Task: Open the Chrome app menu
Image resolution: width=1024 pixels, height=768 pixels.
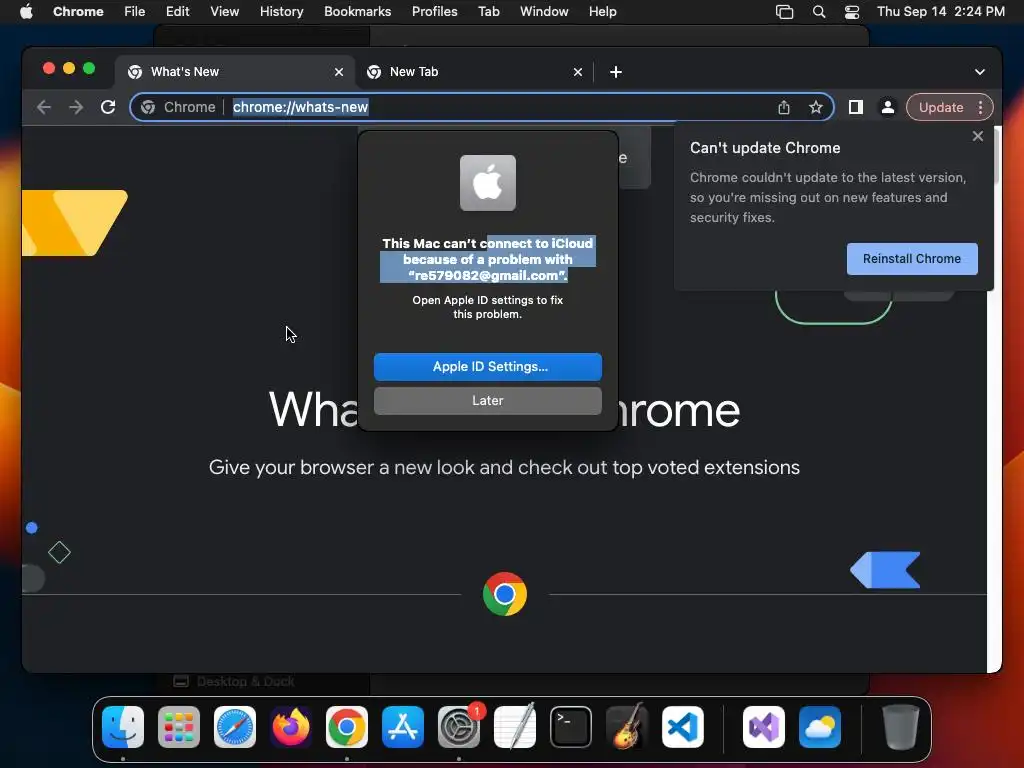Action: [x=78, y=12]
